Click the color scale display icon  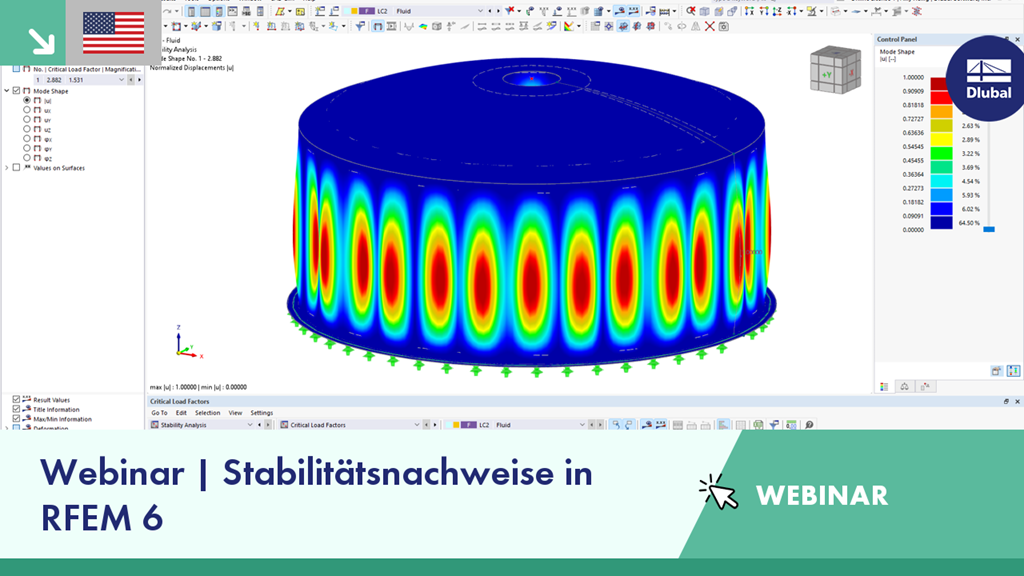pos(569,27)
